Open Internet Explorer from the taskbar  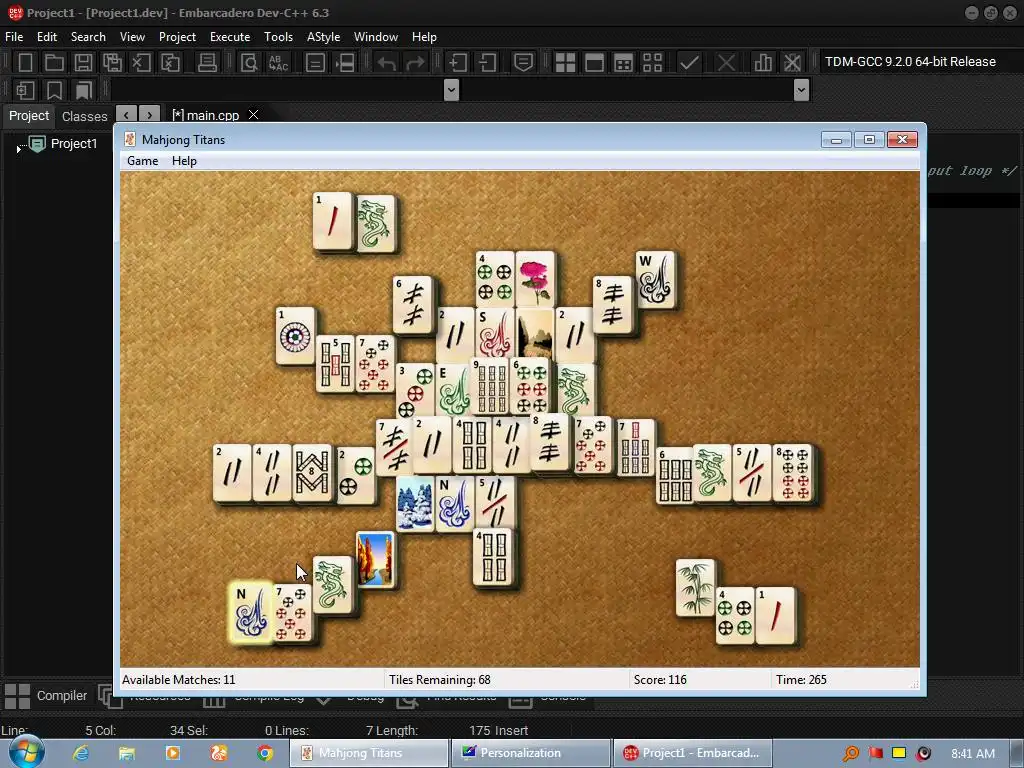[81, 753]
